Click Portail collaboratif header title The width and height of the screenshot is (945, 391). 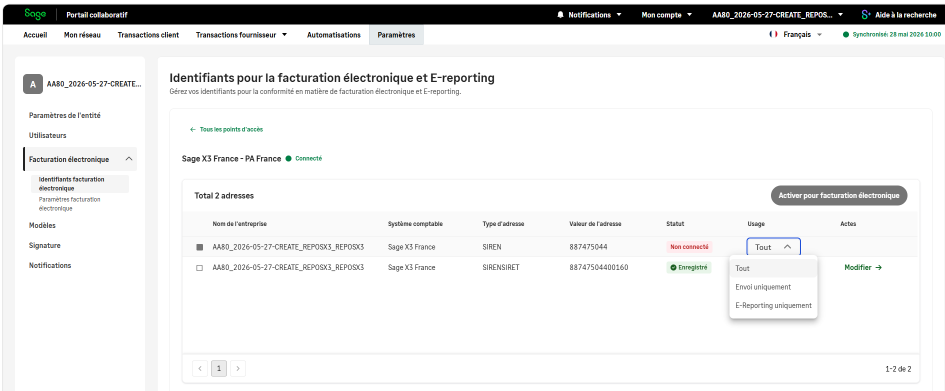pos(96,14)
